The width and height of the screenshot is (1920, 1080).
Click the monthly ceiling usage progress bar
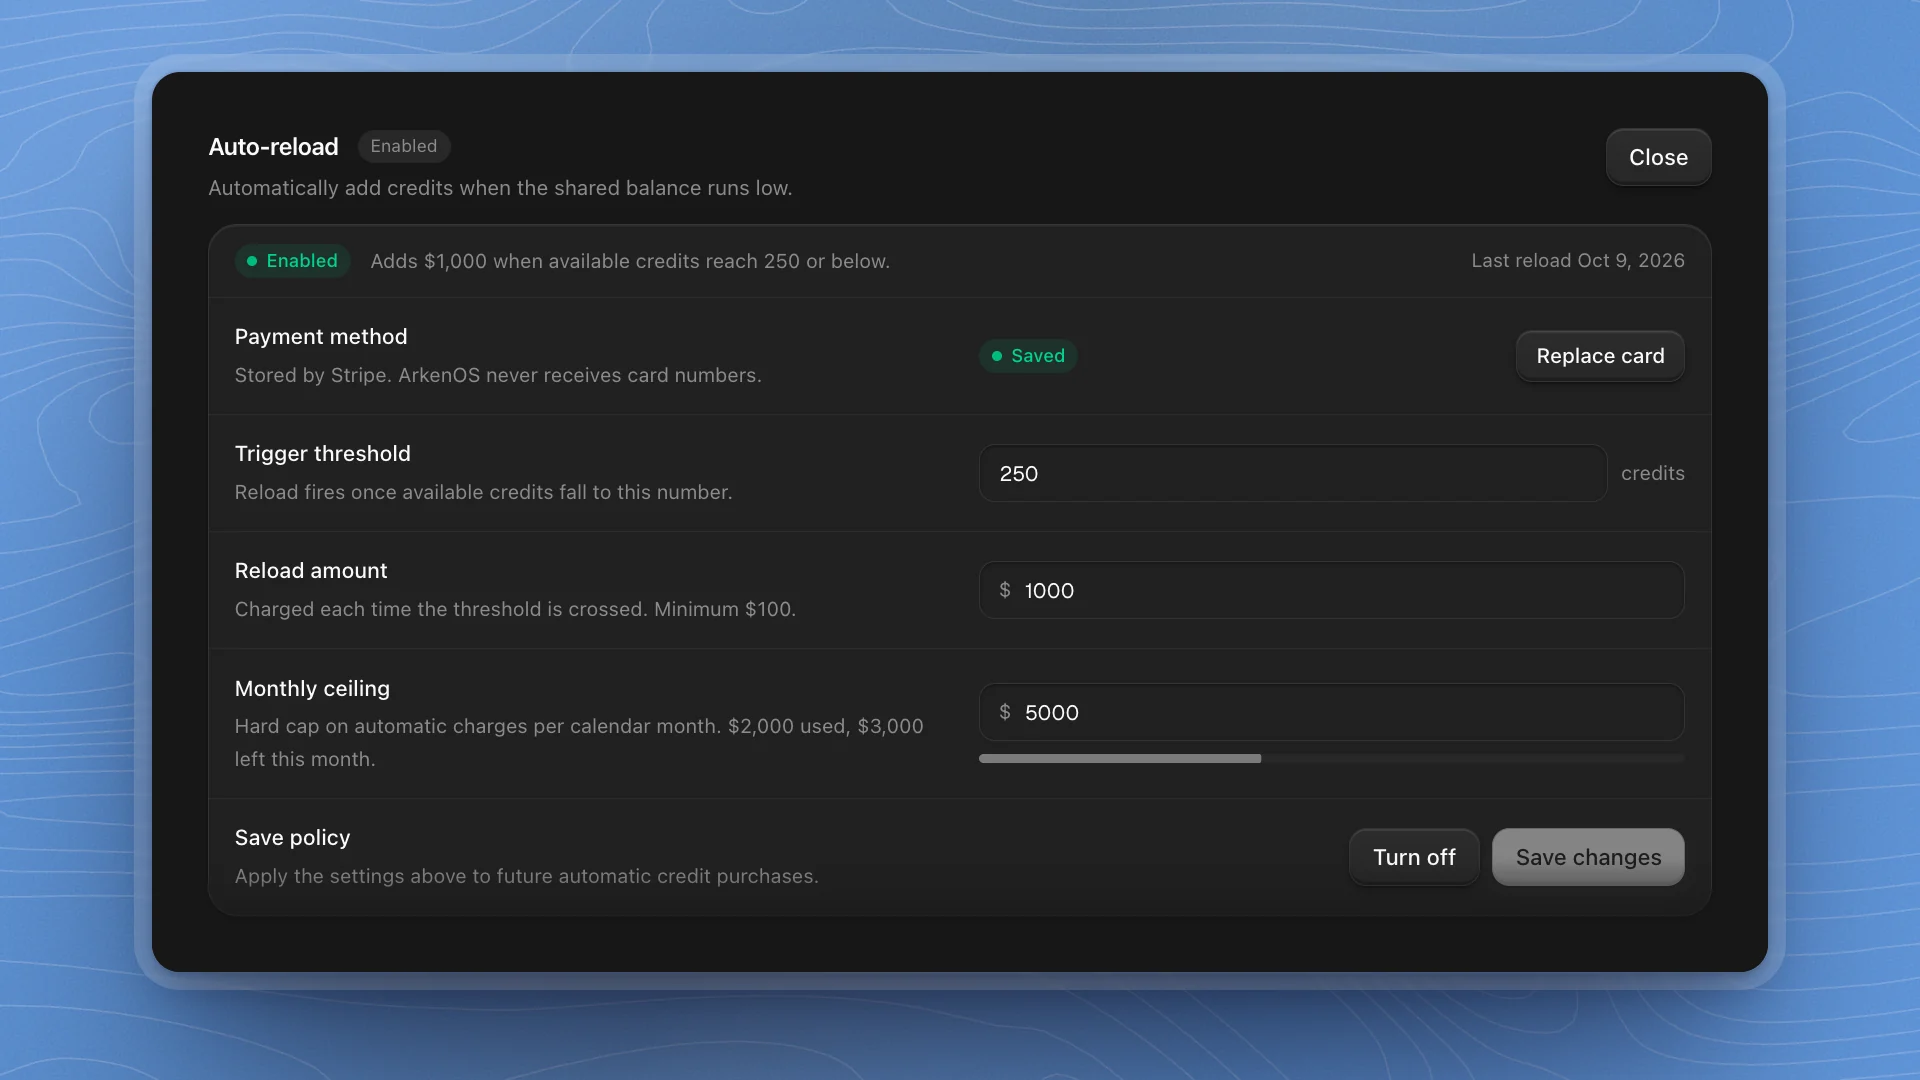[1331, 759]
